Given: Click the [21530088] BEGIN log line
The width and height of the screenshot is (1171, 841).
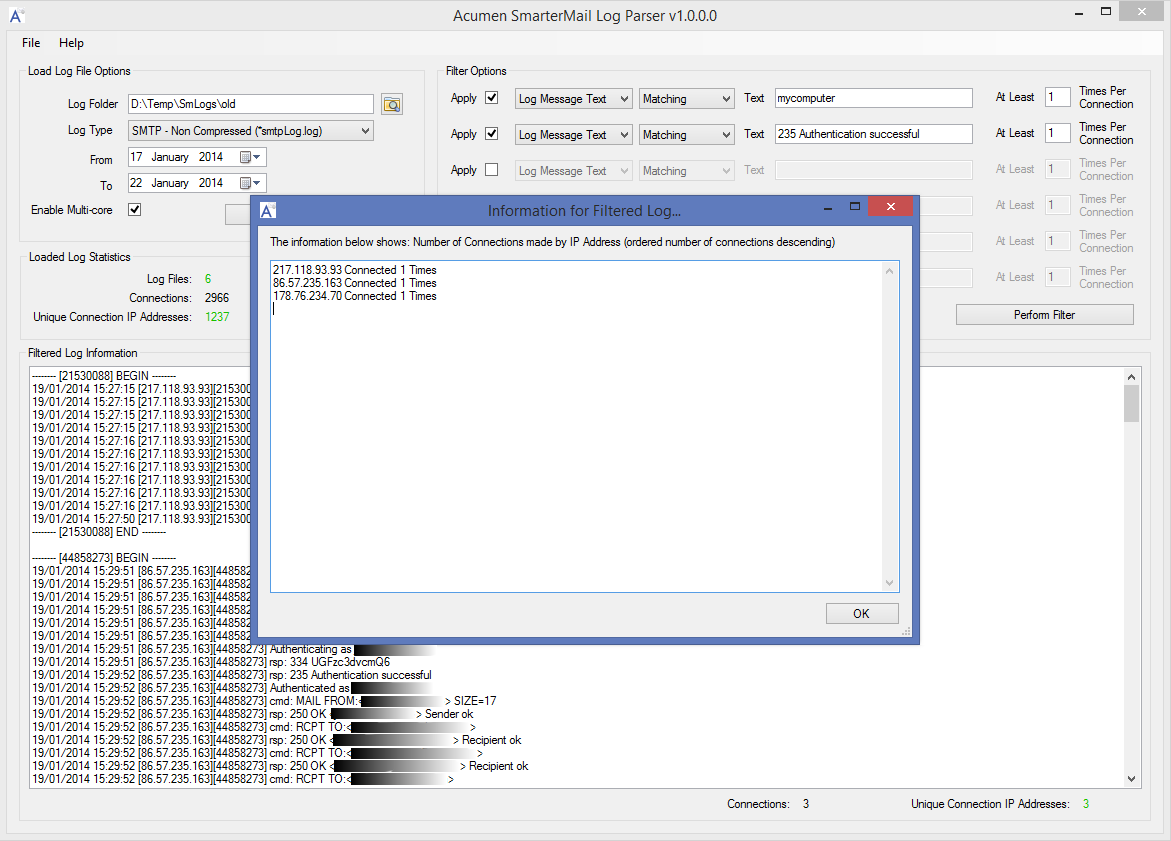Looking at the screenshot, I should pyautogui.click(x=104, y=376).
